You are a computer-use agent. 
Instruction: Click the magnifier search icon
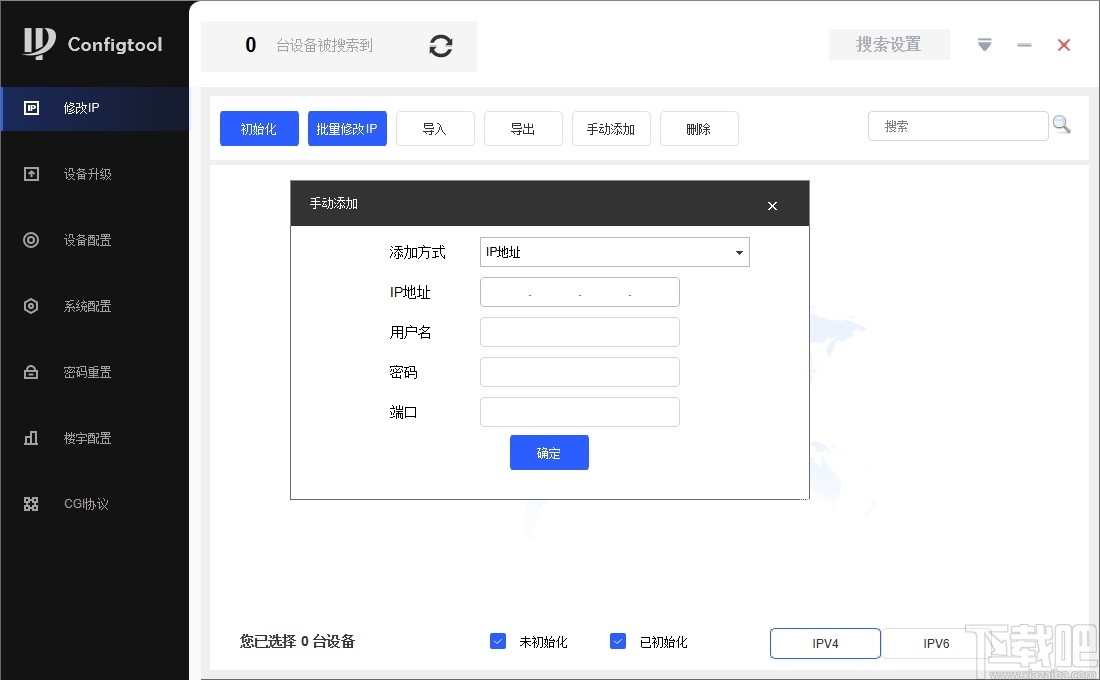coord(1062,124)
